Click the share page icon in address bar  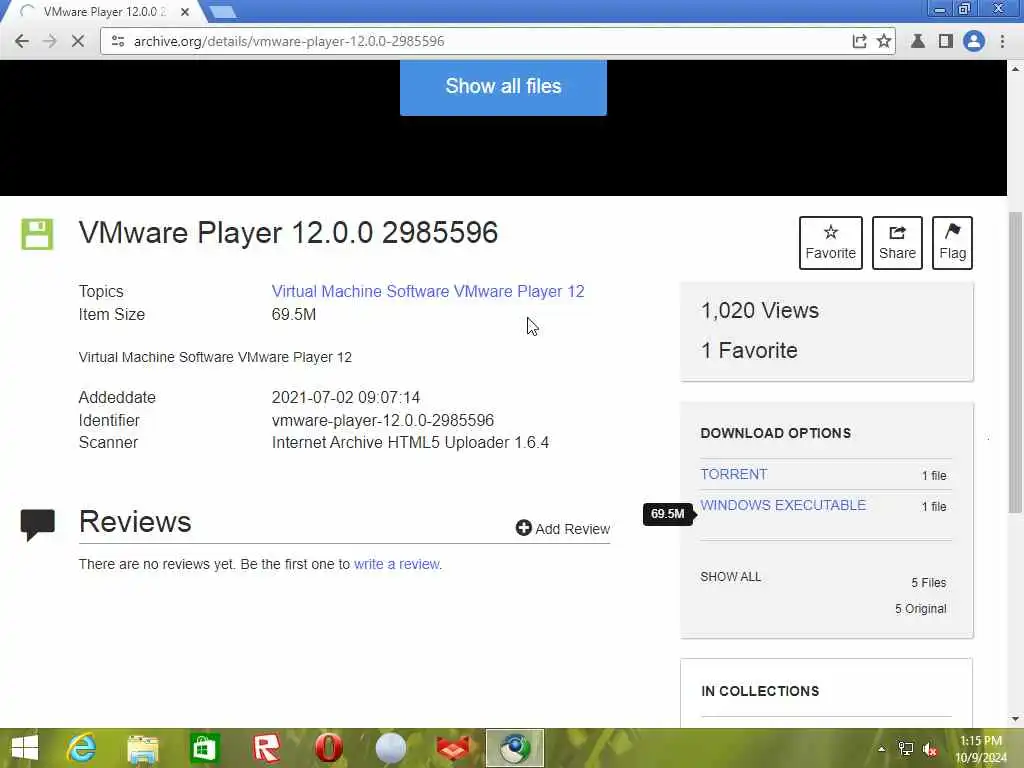pyautogui.click(x=859, y=41)
